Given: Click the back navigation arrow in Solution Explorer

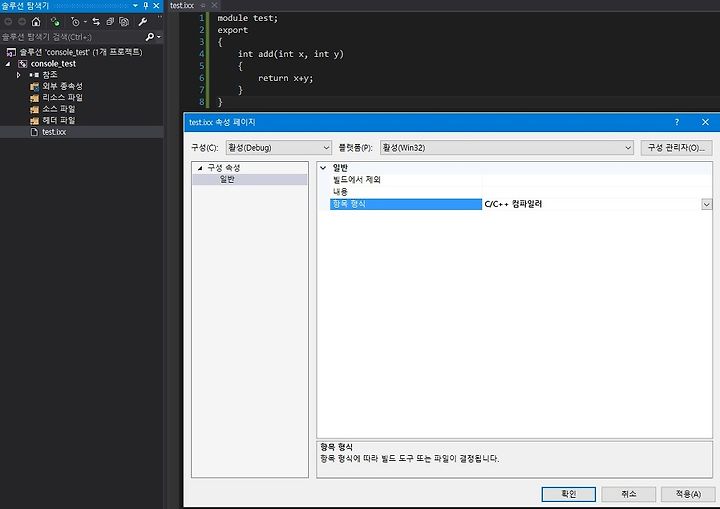Looking at the screenshot, I should (8, 22).
